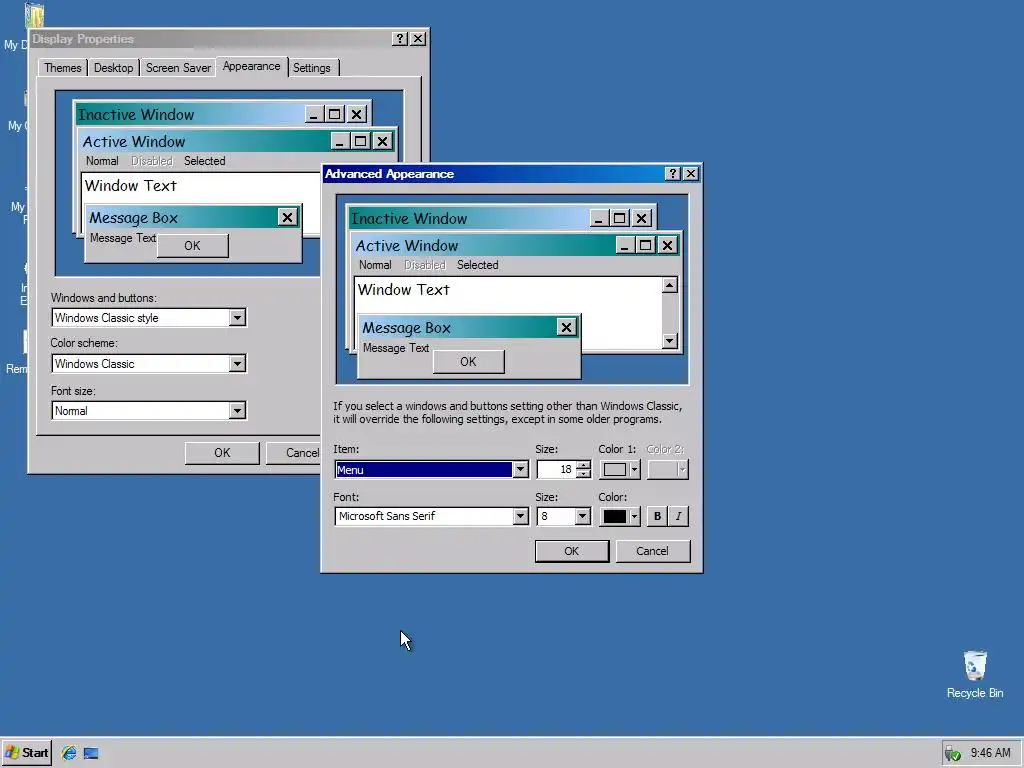Viewport: 1024px width, 768px height.
Task: Click the Normal menu item in Advanced Appearance preview
Action: coord(375,264)
